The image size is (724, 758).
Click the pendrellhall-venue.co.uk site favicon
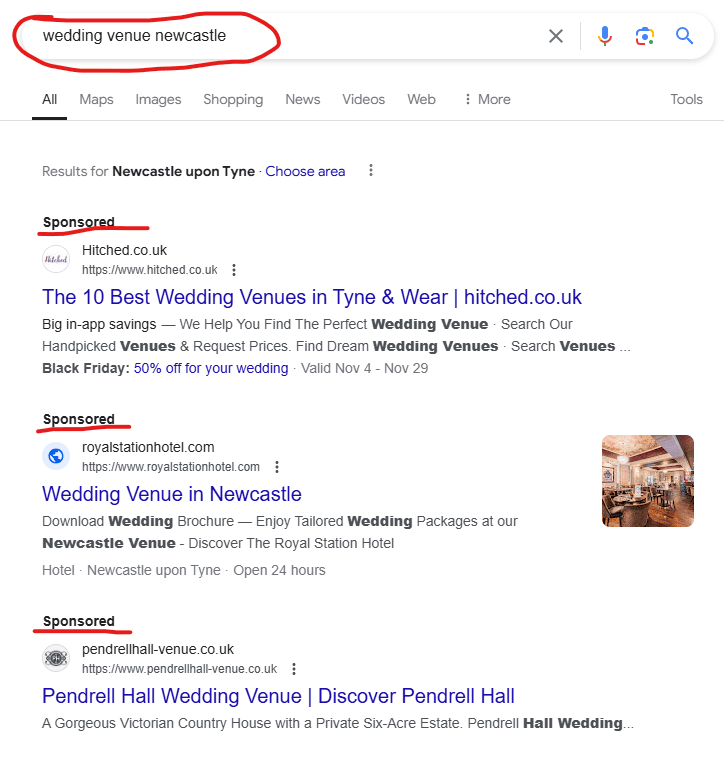click(56, 658)
